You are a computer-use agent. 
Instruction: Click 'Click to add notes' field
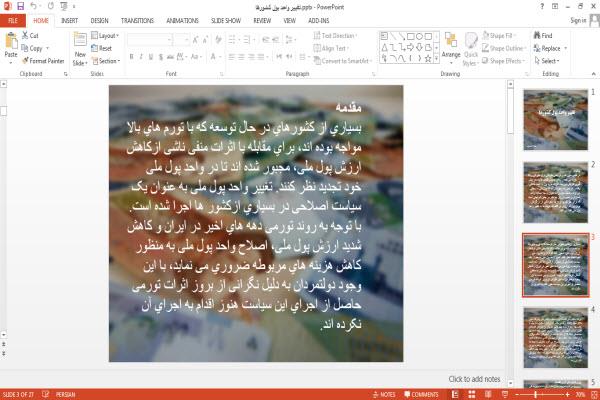pyautogui.click(x=474, y=379)
